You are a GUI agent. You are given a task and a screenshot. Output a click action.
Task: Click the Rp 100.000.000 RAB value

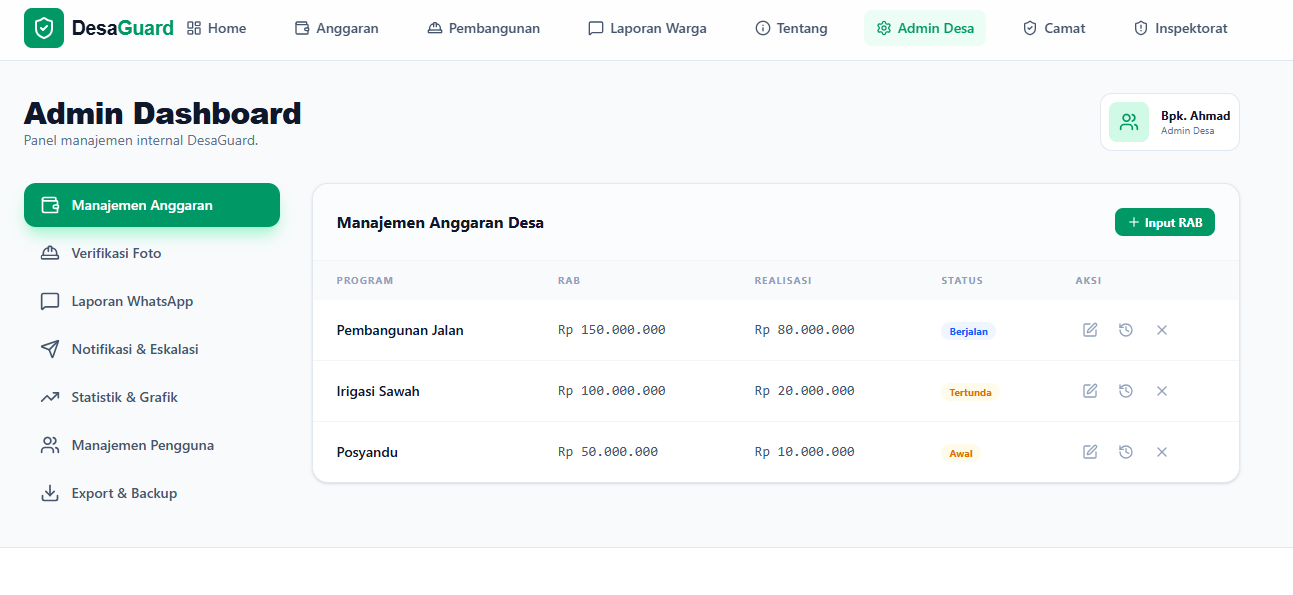pos(612,391)
